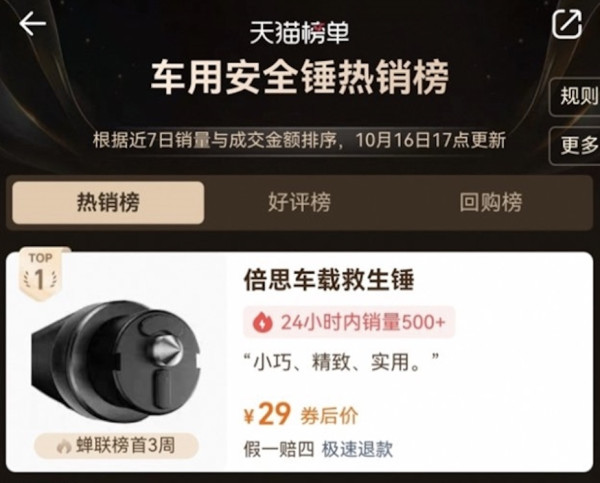Open the 回购榜 tab

pyautogui.click(x=491, y=202)
